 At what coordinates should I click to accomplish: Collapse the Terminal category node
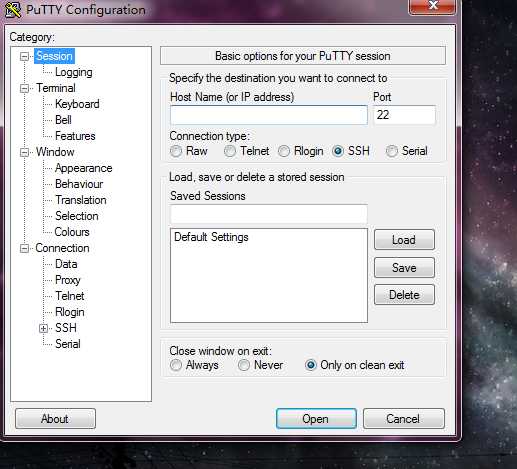tap(24, 88)
